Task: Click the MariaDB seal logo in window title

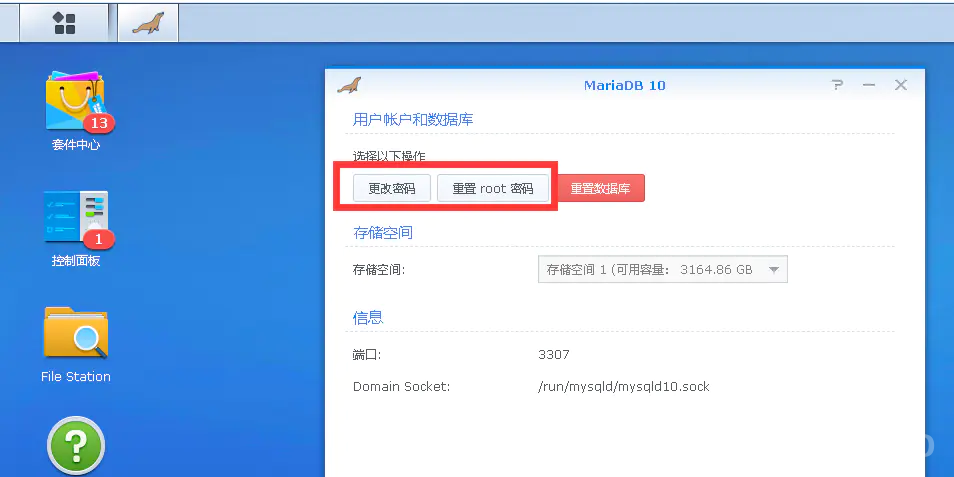Action: click(x=349, y=85)
